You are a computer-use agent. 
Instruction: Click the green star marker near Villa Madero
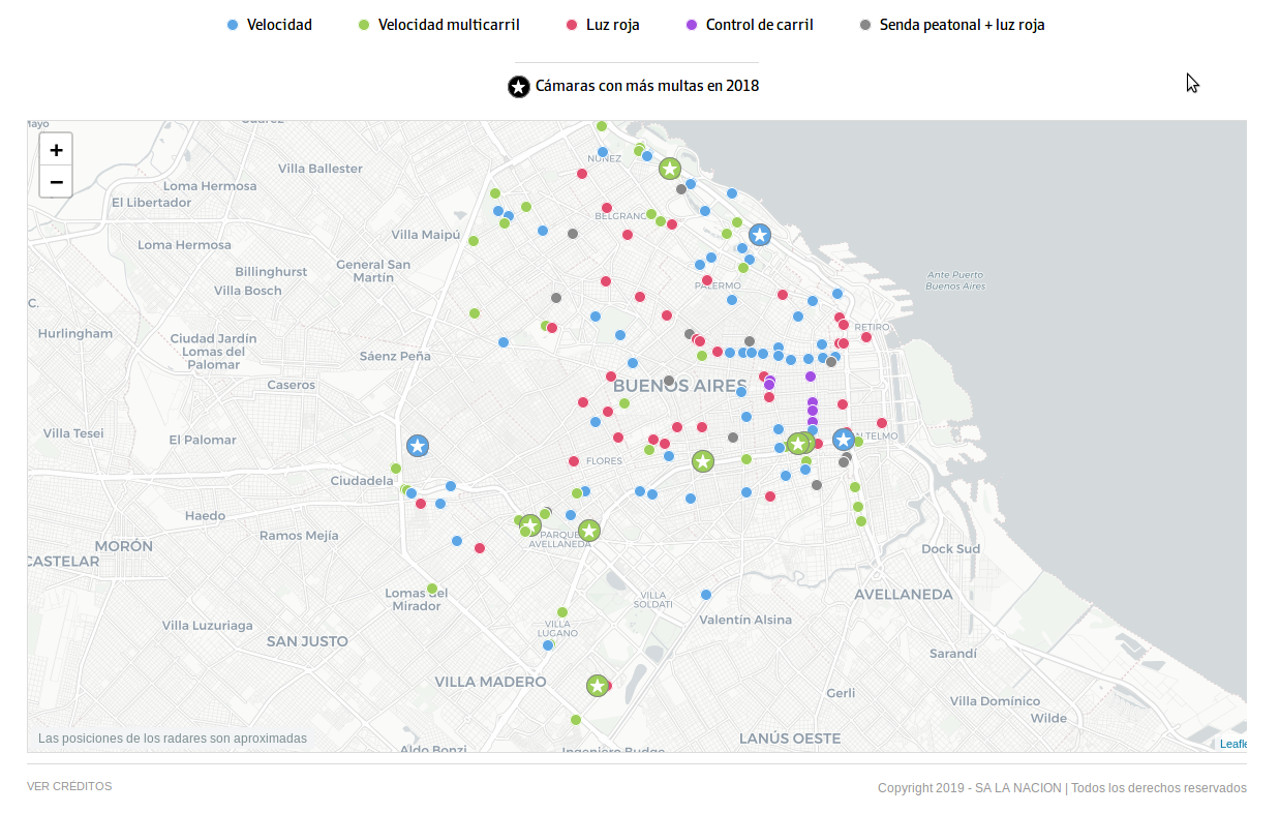(597, 686)
